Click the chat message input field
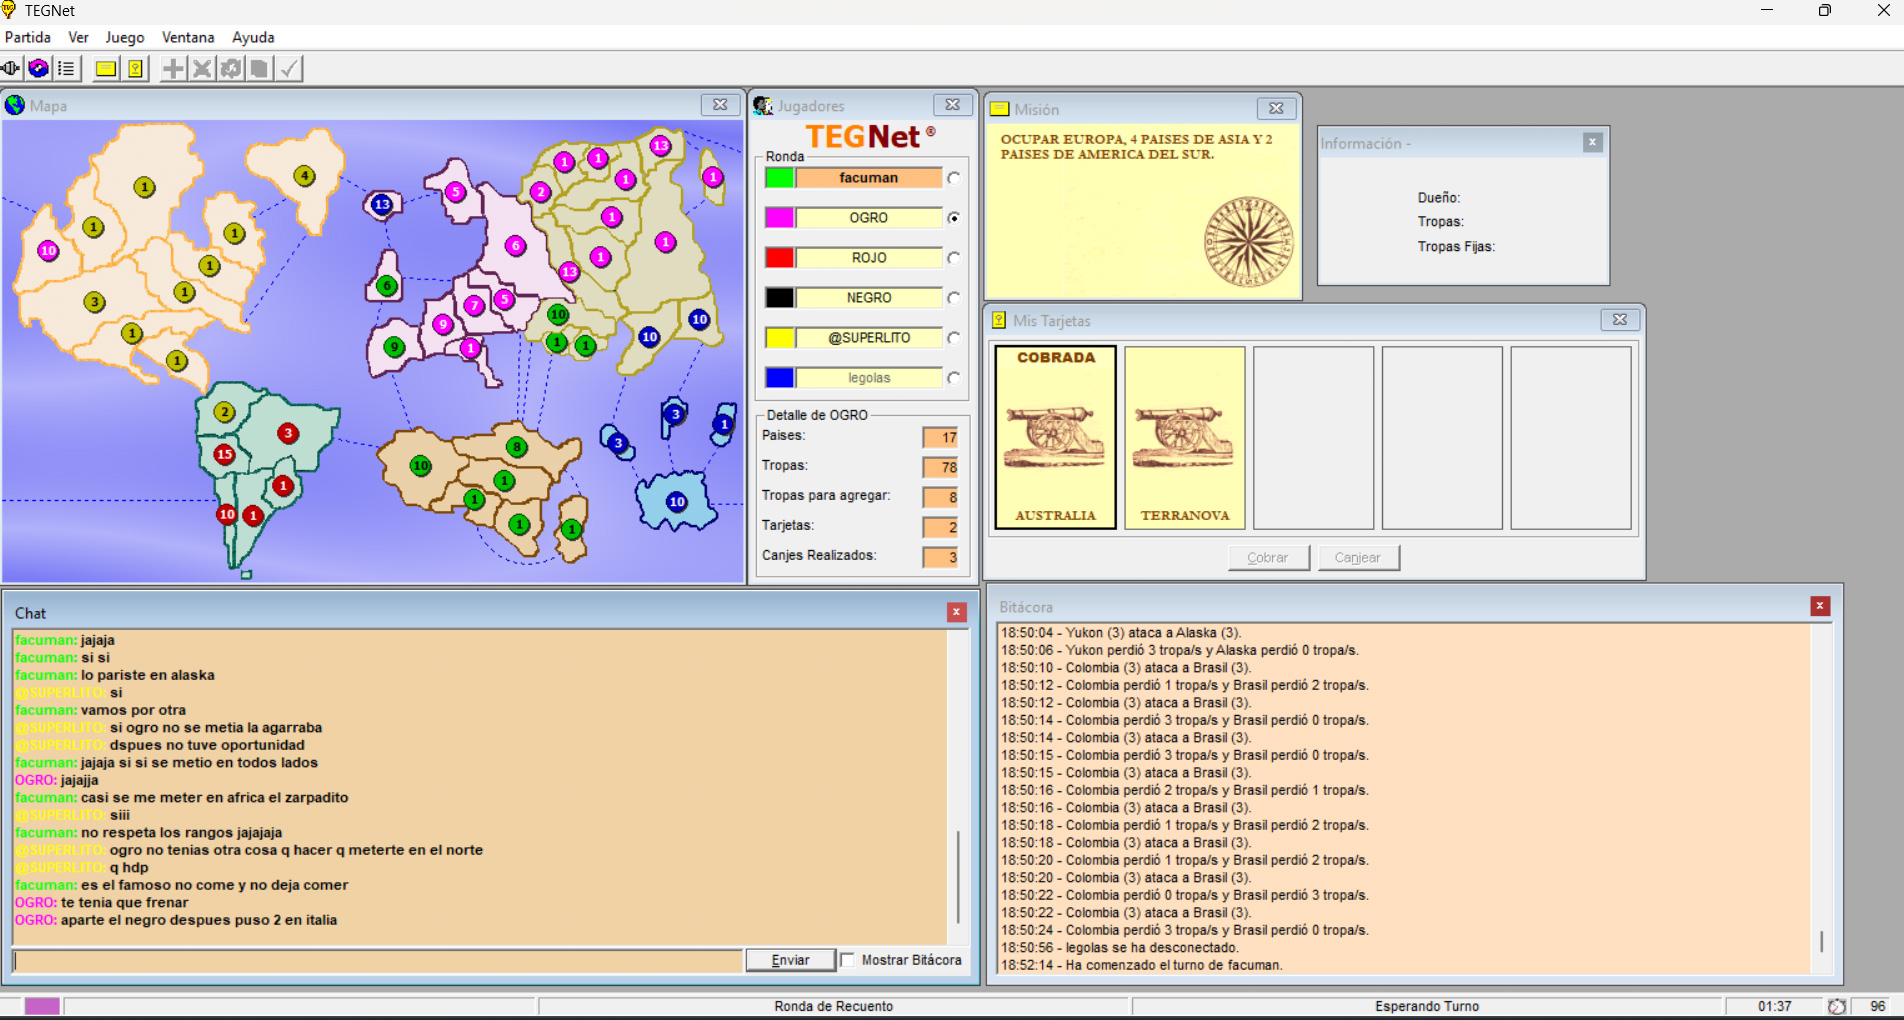Image resolution: width=1904 pixels, height=1020 pixels. click(x=378, y=960)
